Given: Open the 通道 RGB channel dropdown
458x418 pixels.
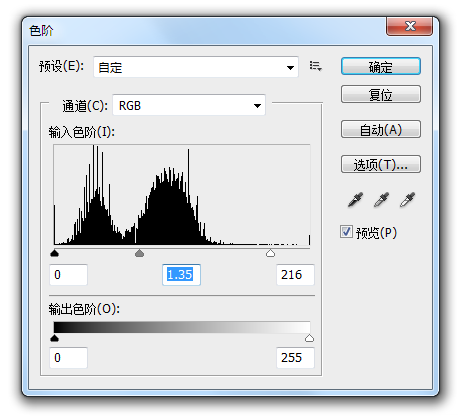Looking at the screenshot, I should tap(189, 105).
